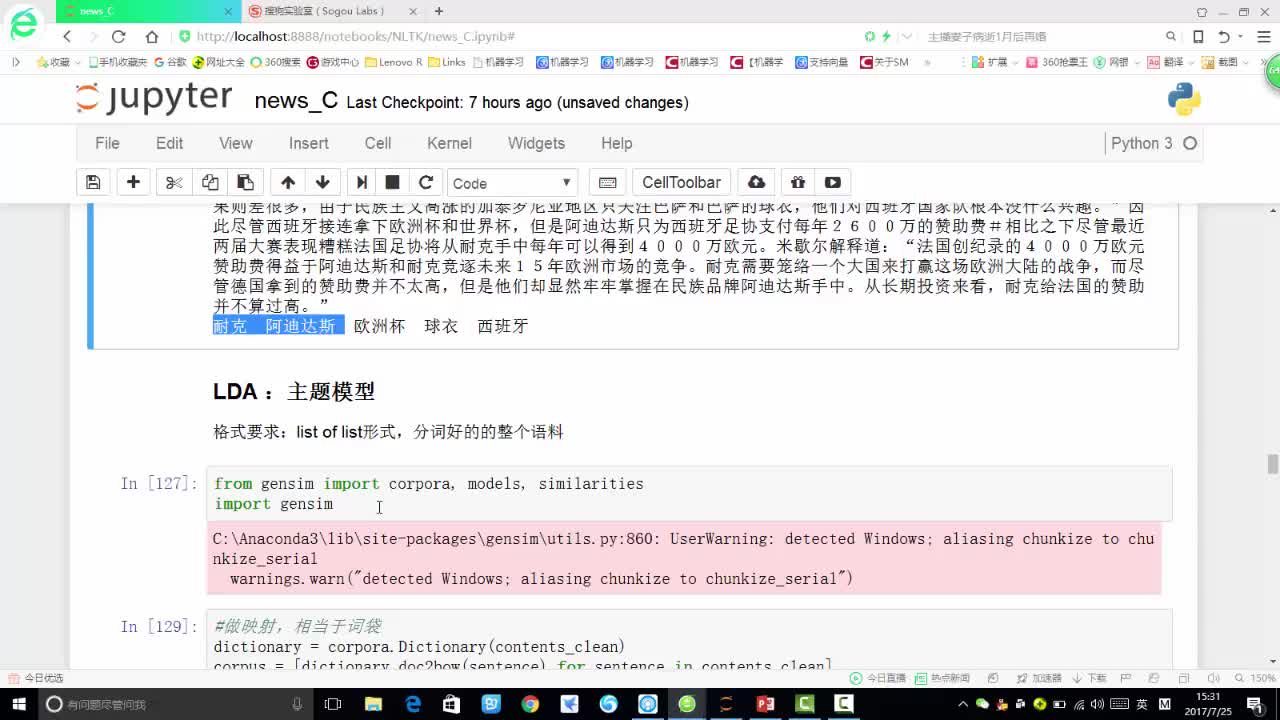Cut the selected cells with the scissors icon
This screenshot has width=1280, height=720.
pyautogui.click(x=174, y=182)
